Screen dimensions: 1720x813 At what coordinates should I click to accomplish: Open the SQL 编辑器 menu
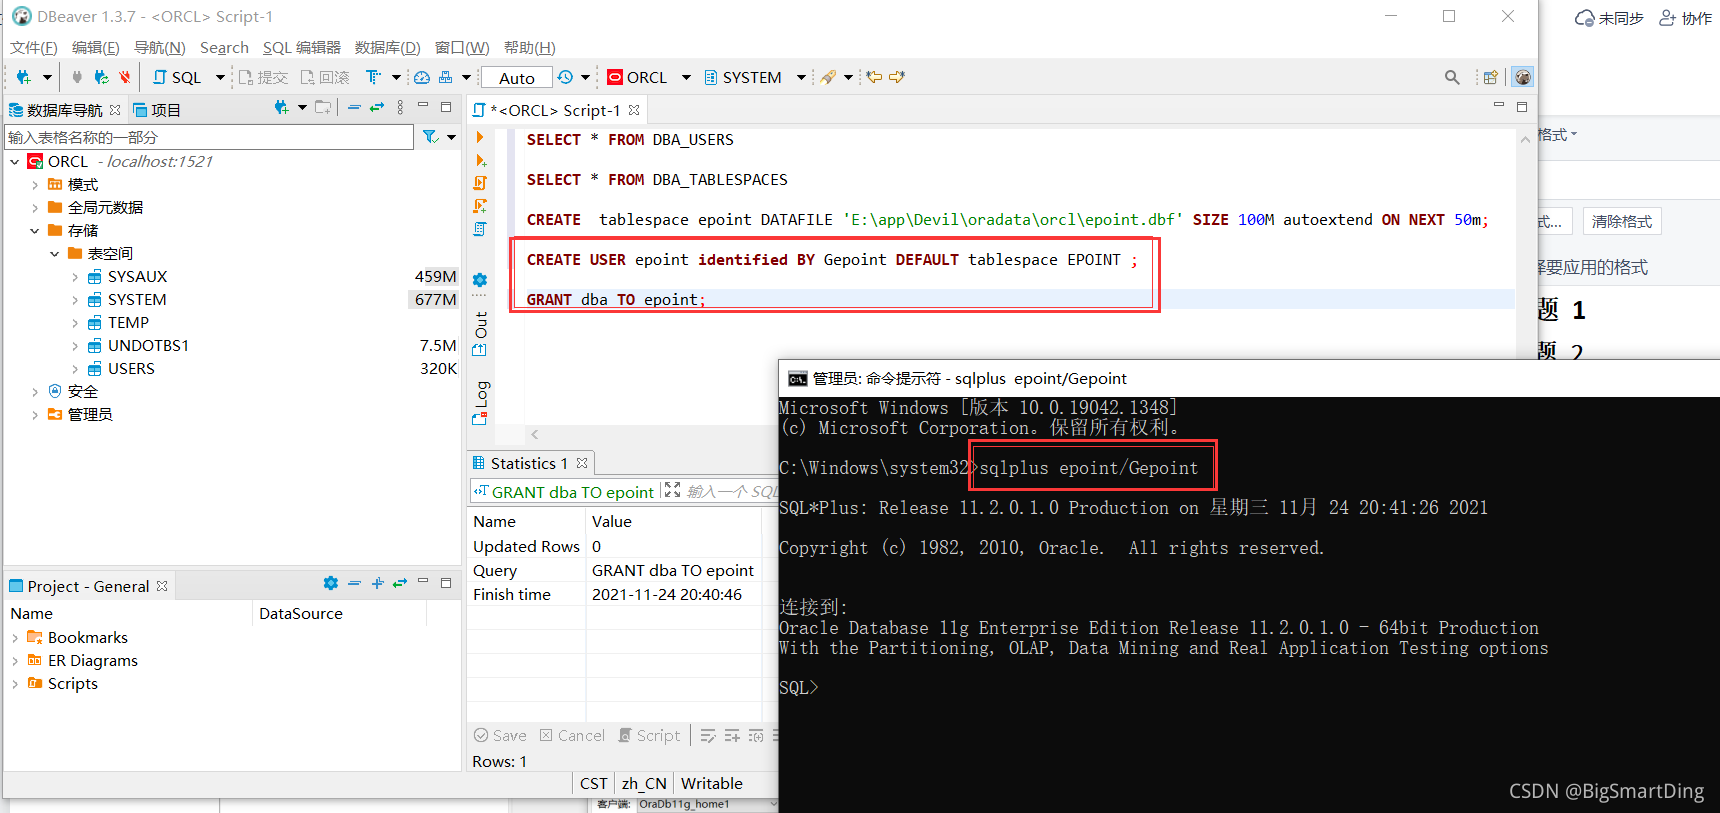tap(302, 47)
